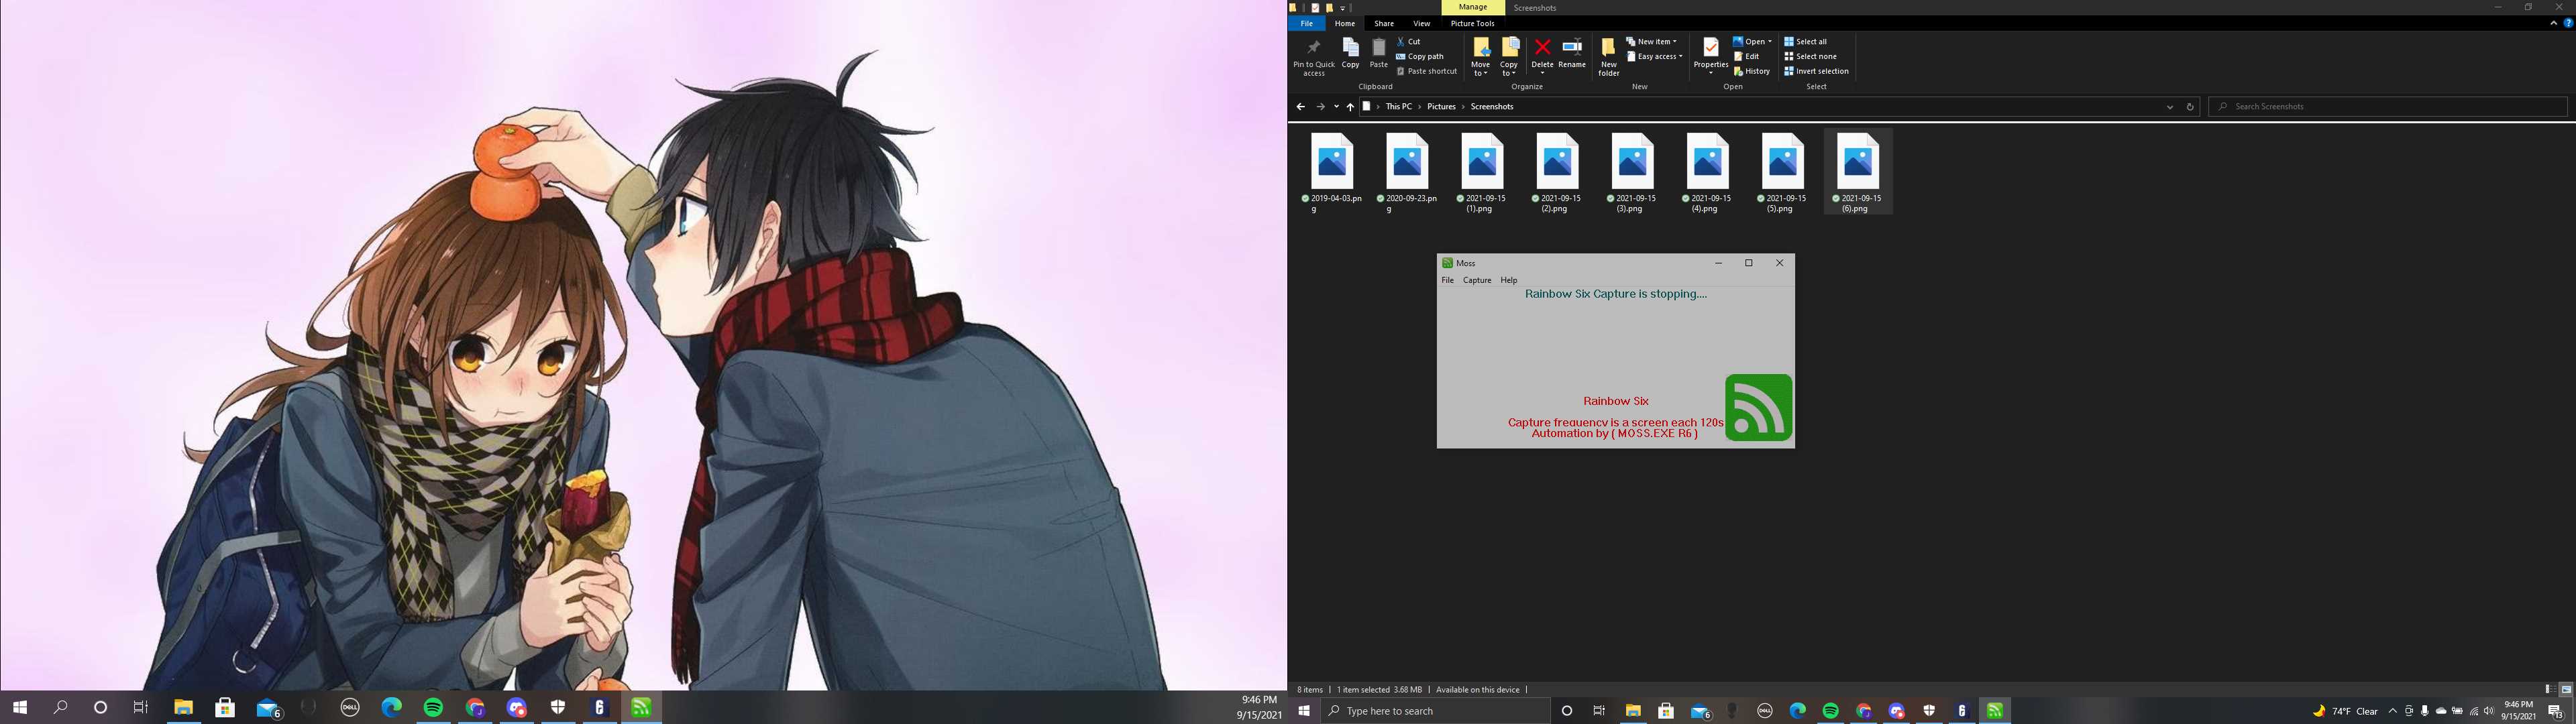This screenshot has height=724, width=2576.
Task: Click Pin to Quick access icon
Action: (1313, 57)
